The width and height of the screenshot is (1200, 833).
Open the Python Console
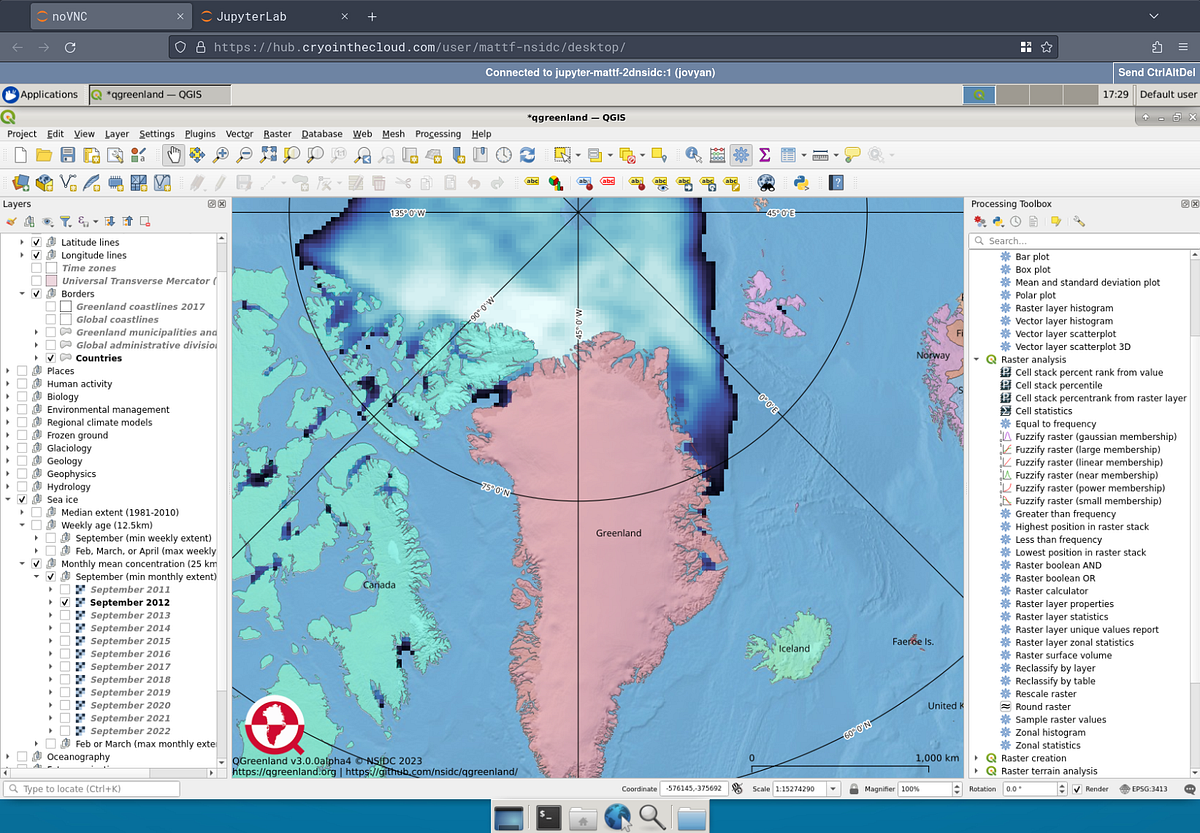799,183
